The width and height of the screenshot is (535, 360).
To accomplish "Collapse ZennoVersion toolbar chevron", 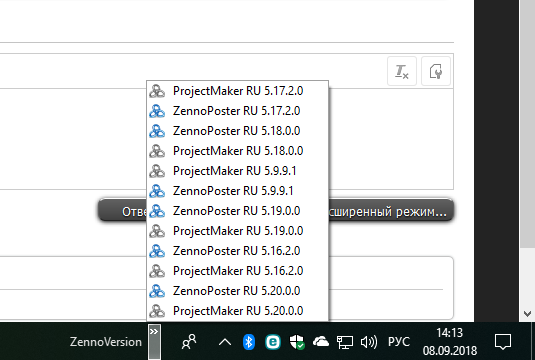I will pos(154,341).
